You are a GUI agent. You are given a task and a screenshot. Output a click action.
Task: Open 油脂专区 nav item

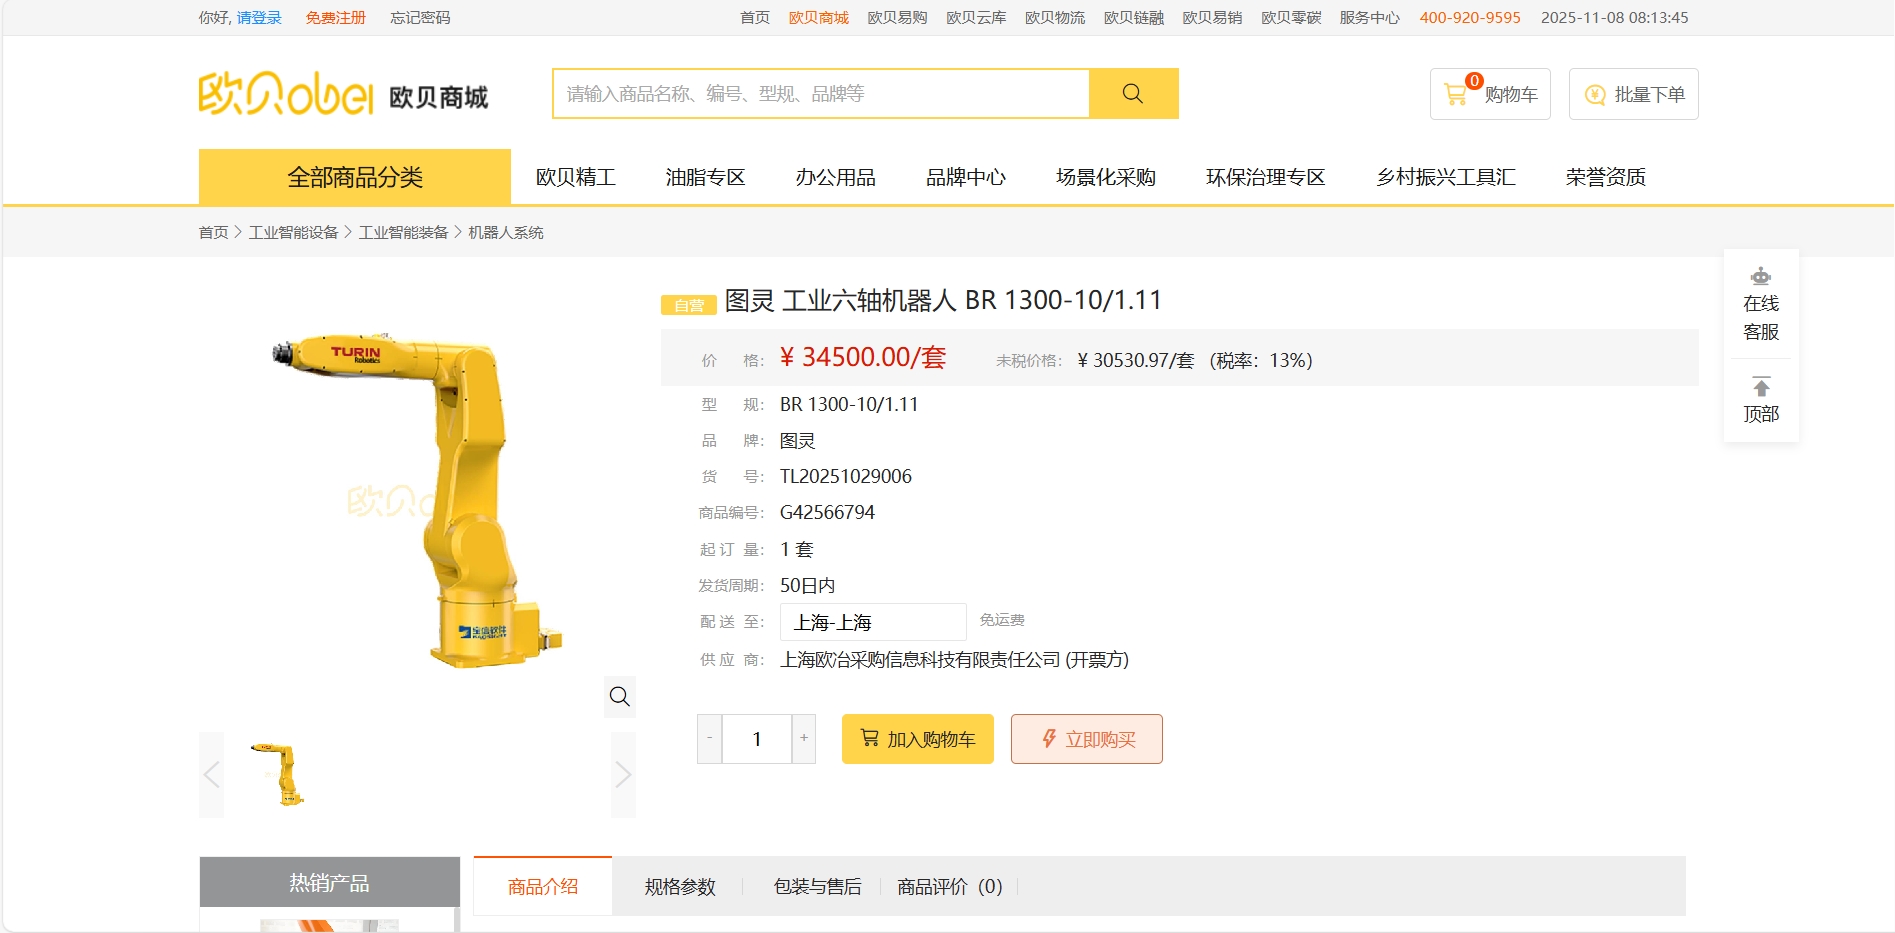point(705,177)
